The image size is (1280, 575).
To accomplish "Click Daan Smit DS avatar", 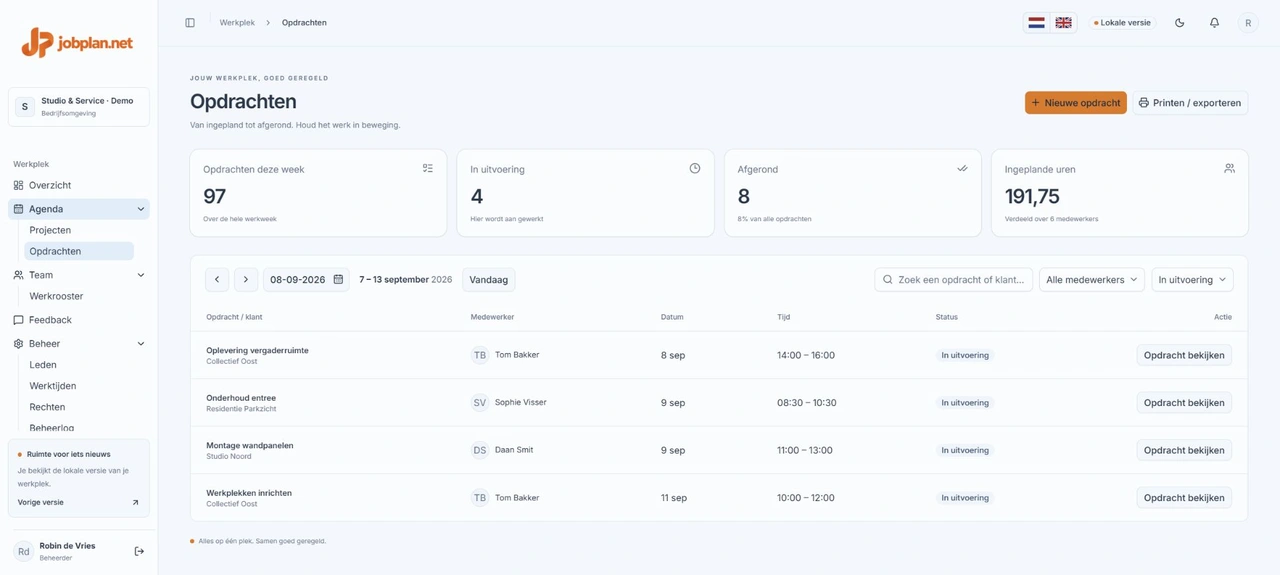I will pyautogui.click(x=480, y=450).
